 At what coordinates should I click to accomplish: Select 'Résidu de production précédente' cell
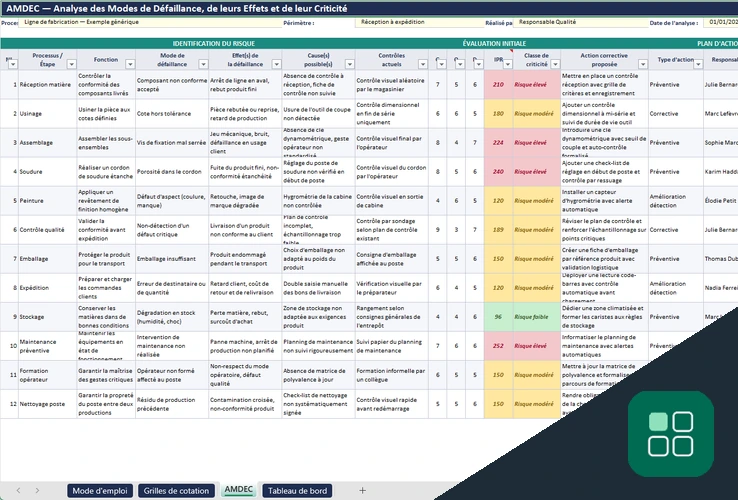click(x=172, y=404)
